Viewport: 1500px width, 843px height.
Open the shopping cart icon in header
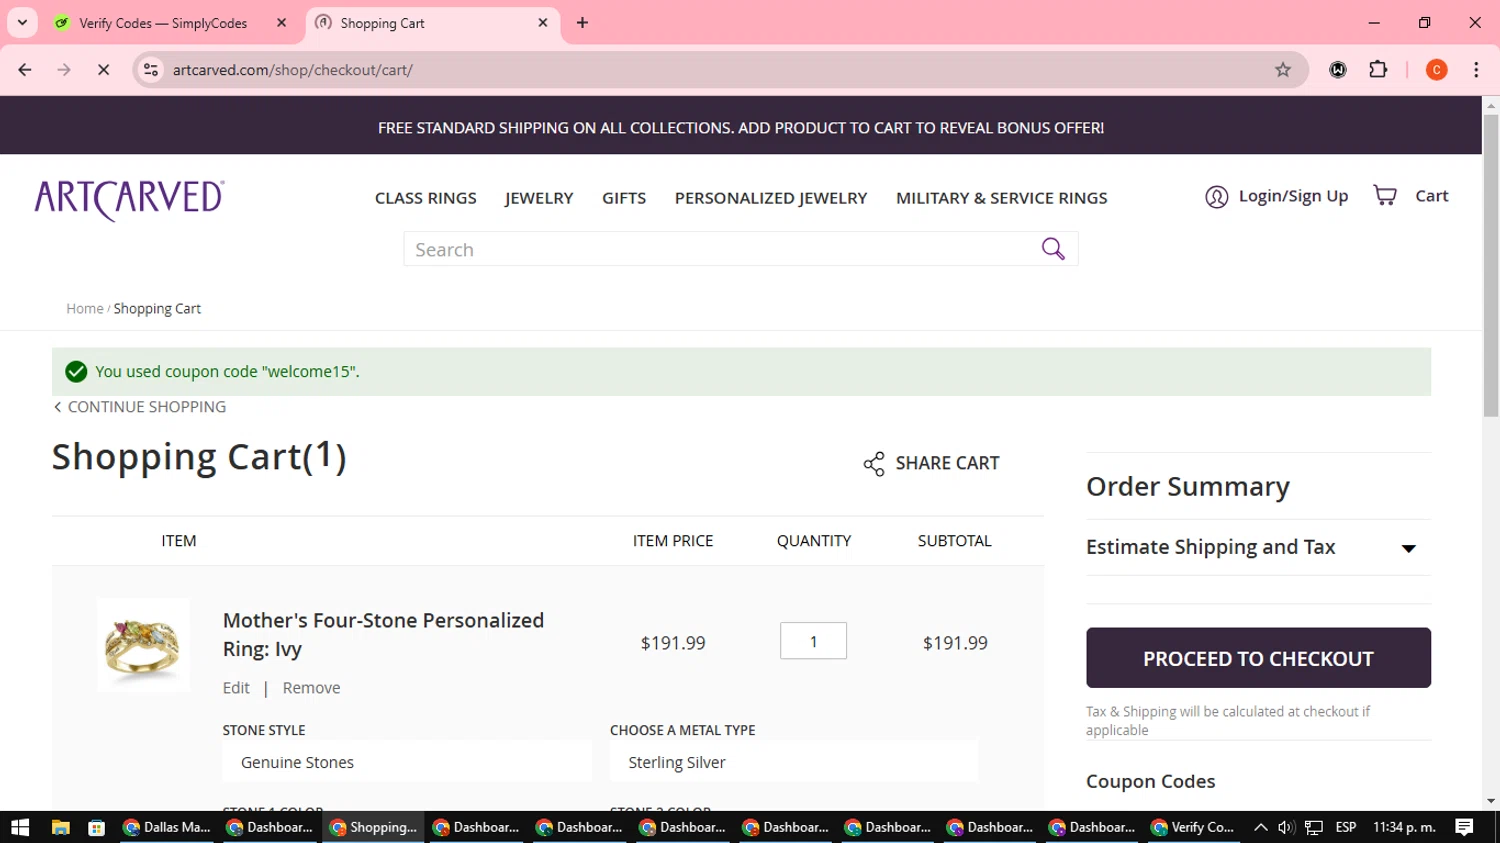click(x=1385, y=196)
